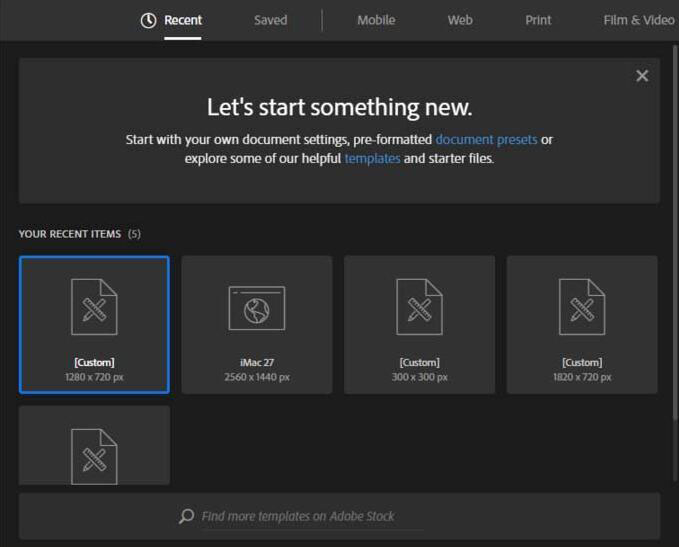Switch to the Mobile presets tab

[x=376, y=20]
